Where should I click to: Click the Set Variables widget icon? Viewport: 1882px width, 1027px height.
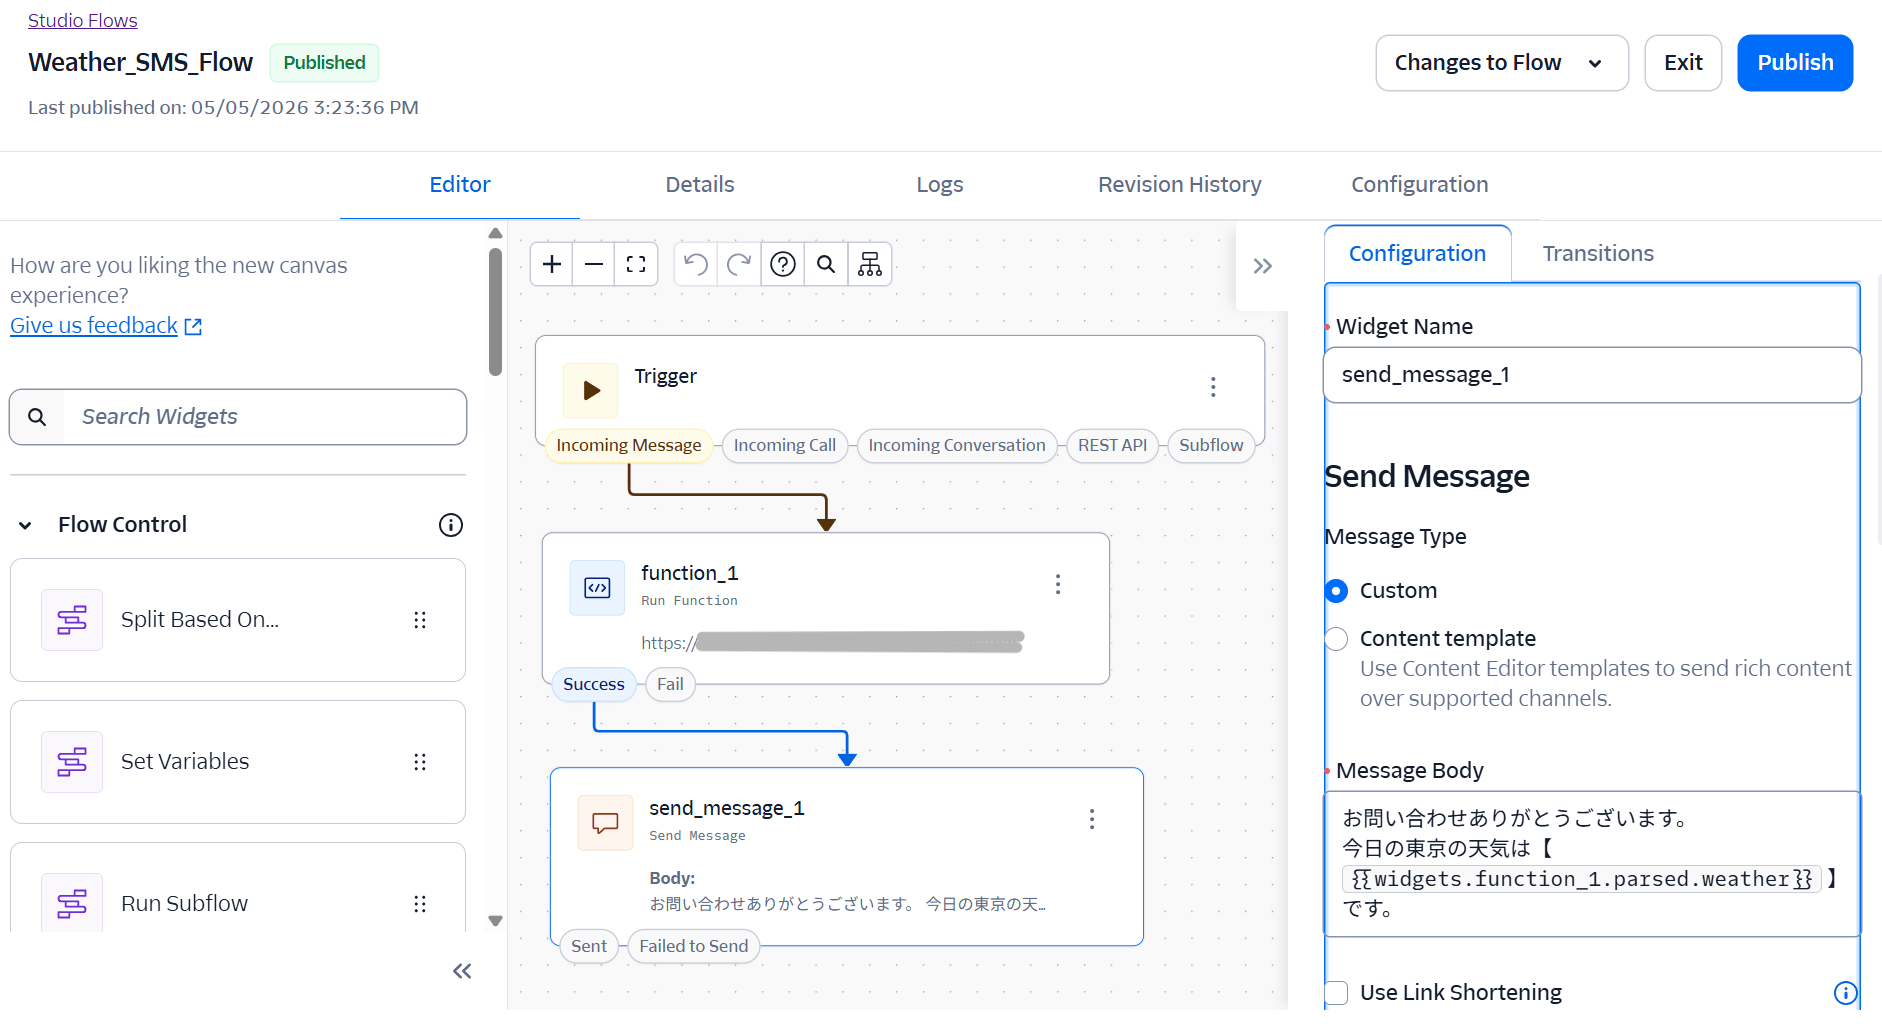(x=72, y=762)
